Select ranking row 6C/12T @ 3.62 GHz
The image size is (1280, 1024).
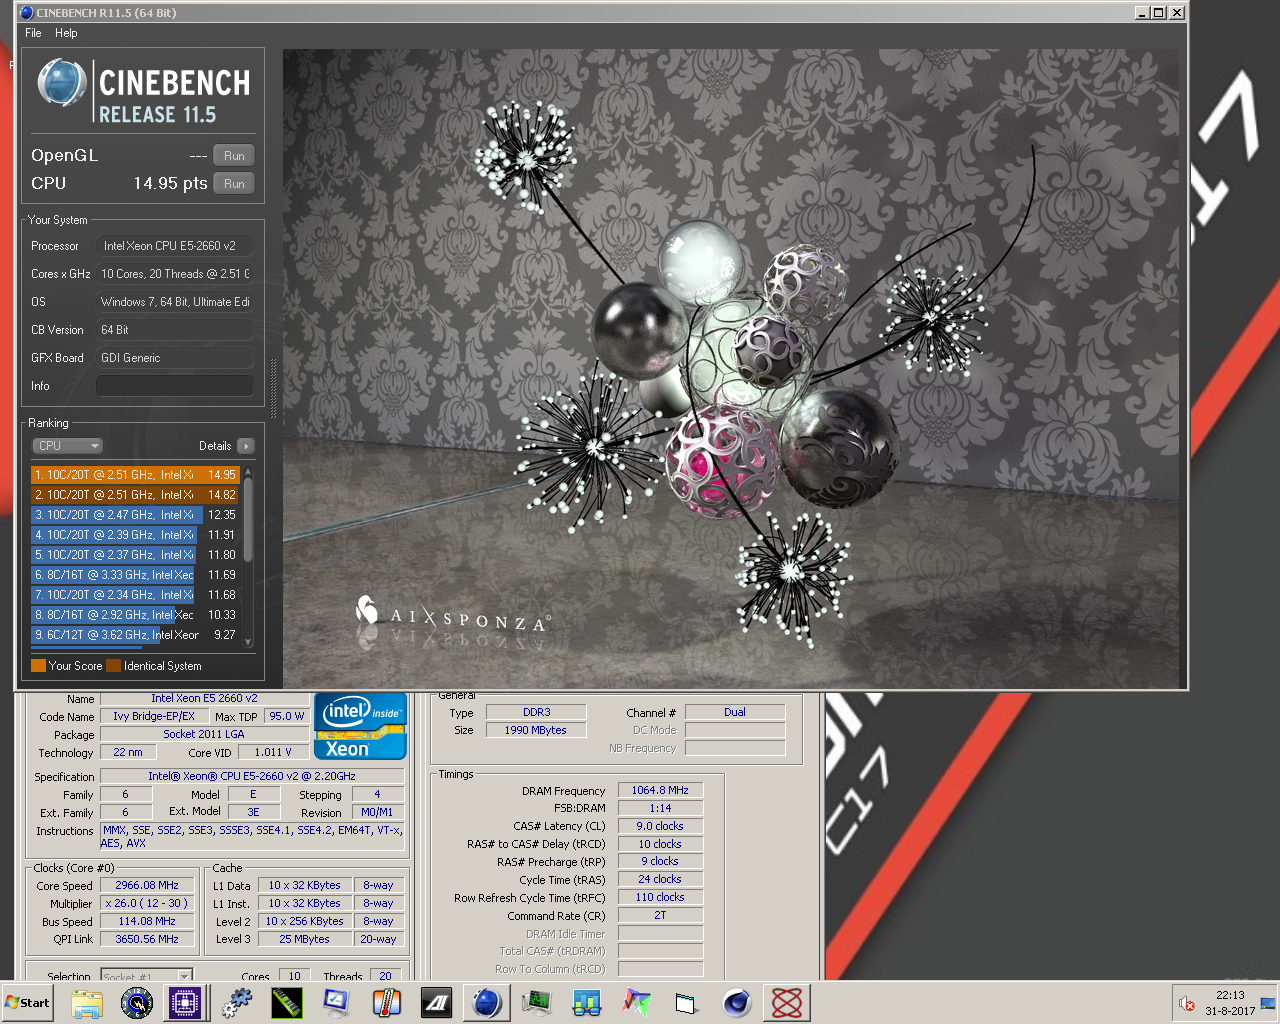135,635
